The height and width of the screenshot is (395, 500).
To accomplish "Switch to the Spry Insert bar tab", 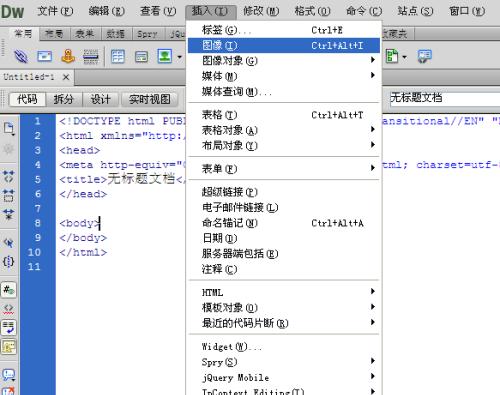I will tap(147, 34).
